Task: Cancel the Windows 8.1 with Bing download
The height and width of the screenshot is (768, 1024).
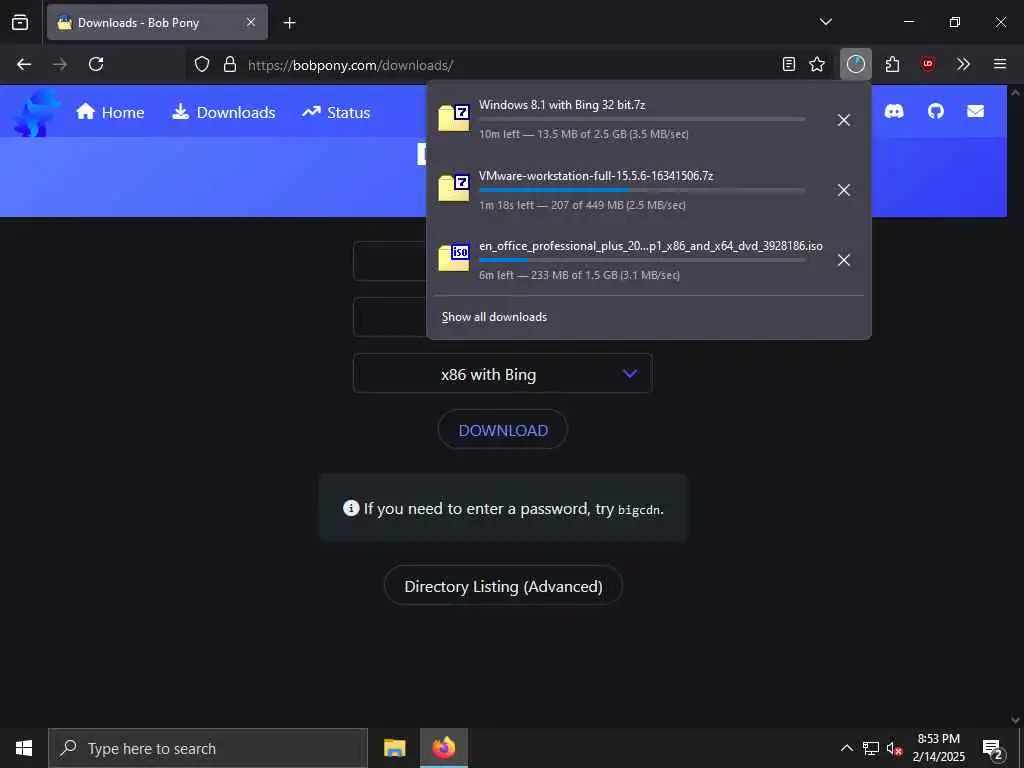Action: (844, 120)
